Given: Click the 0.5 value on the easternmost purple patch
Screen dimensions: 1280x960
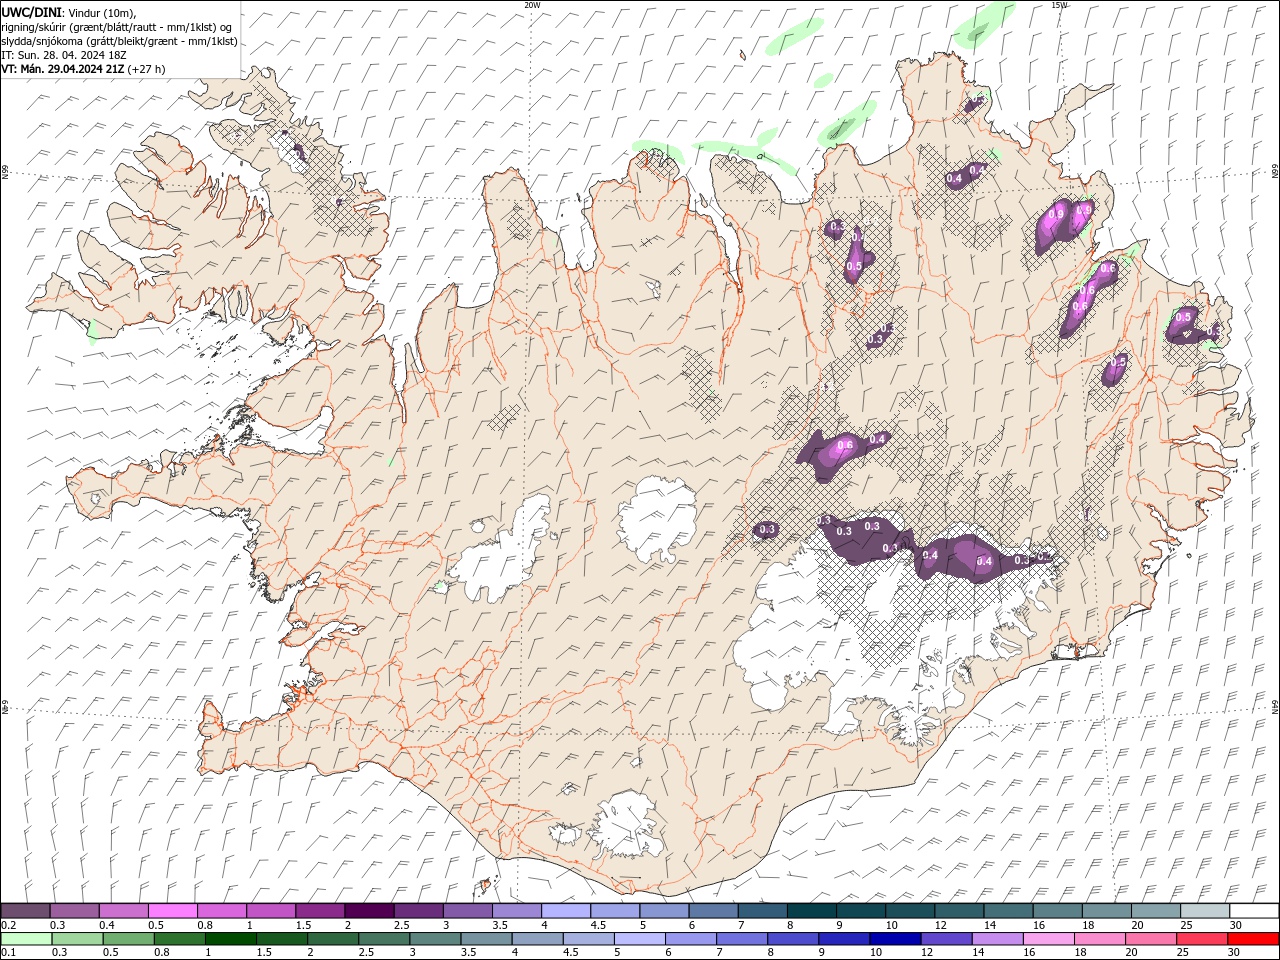Looking at the screenshot, I should coord(1184,317).
